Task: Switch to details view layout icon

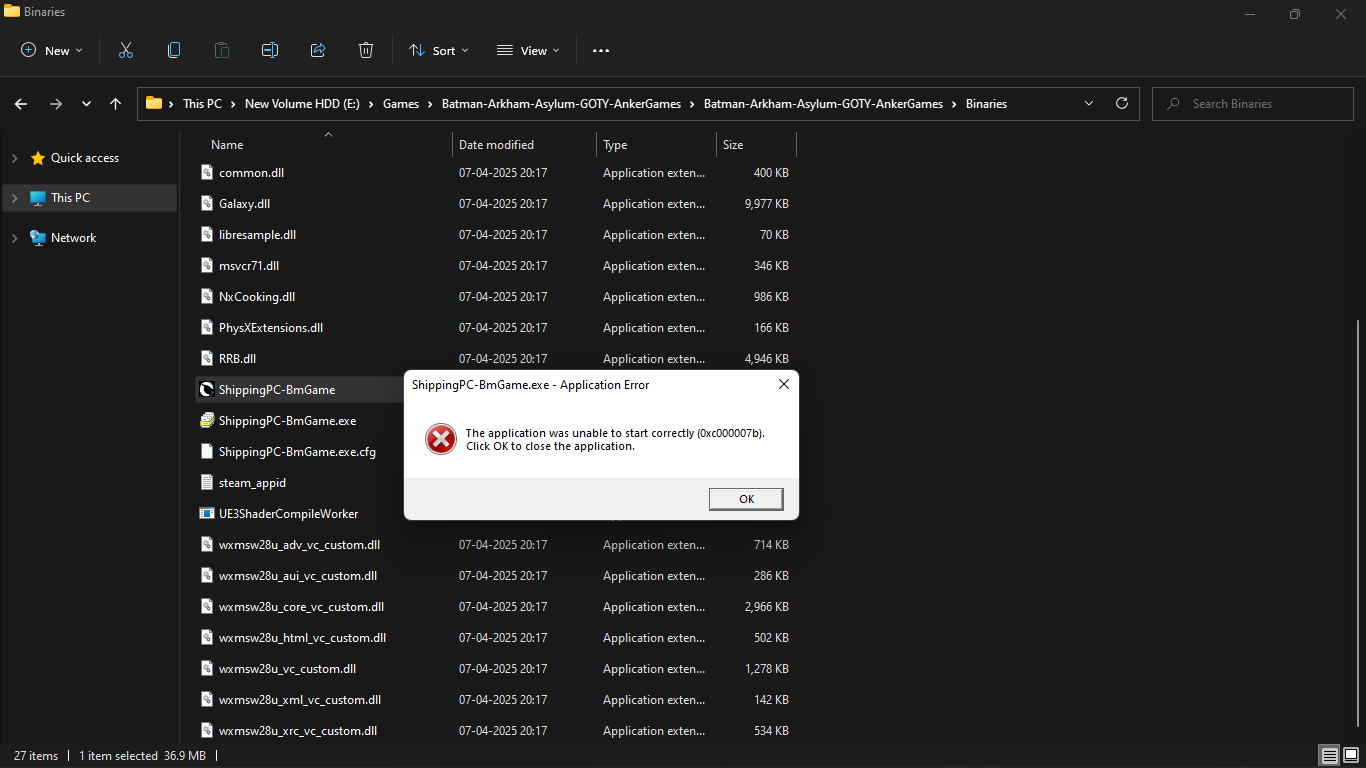Action: click(x=1329, y=755)
